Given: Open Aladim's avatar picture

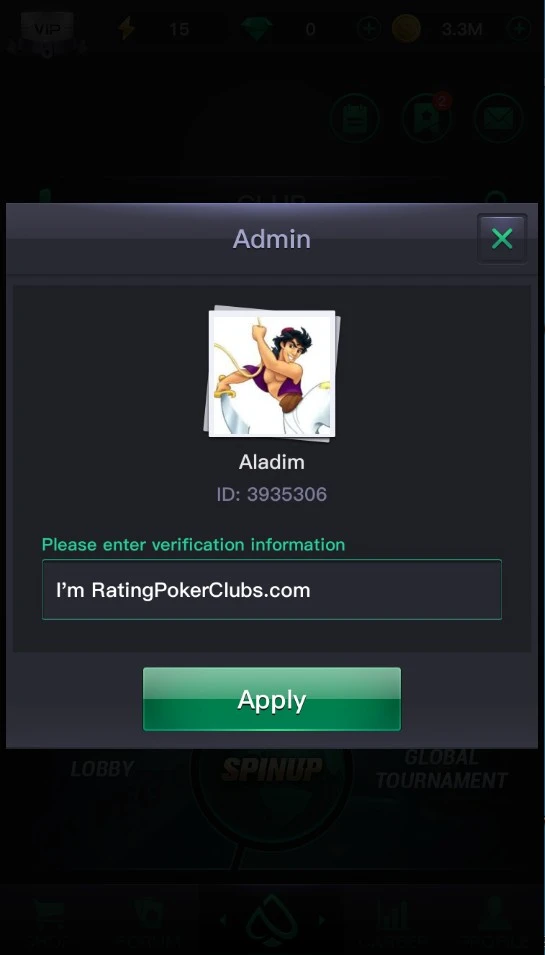Looking at the screenshot, I should coord(272,373).
